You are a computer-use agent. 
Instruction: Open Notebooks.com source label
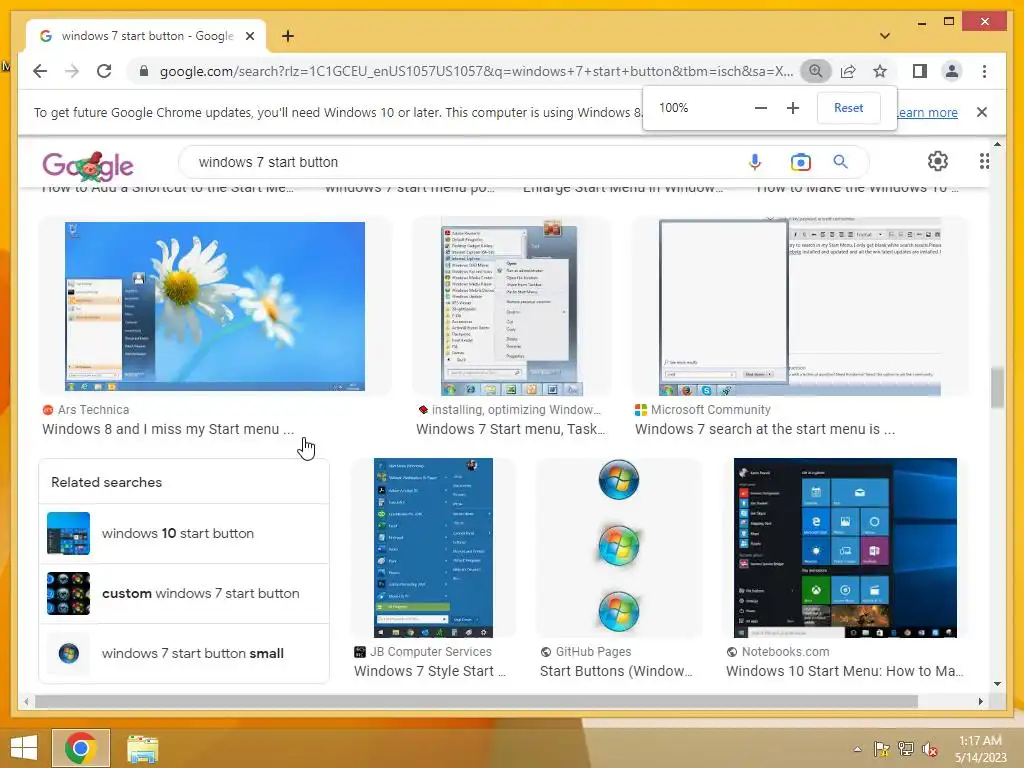click(x=778, y=652)
